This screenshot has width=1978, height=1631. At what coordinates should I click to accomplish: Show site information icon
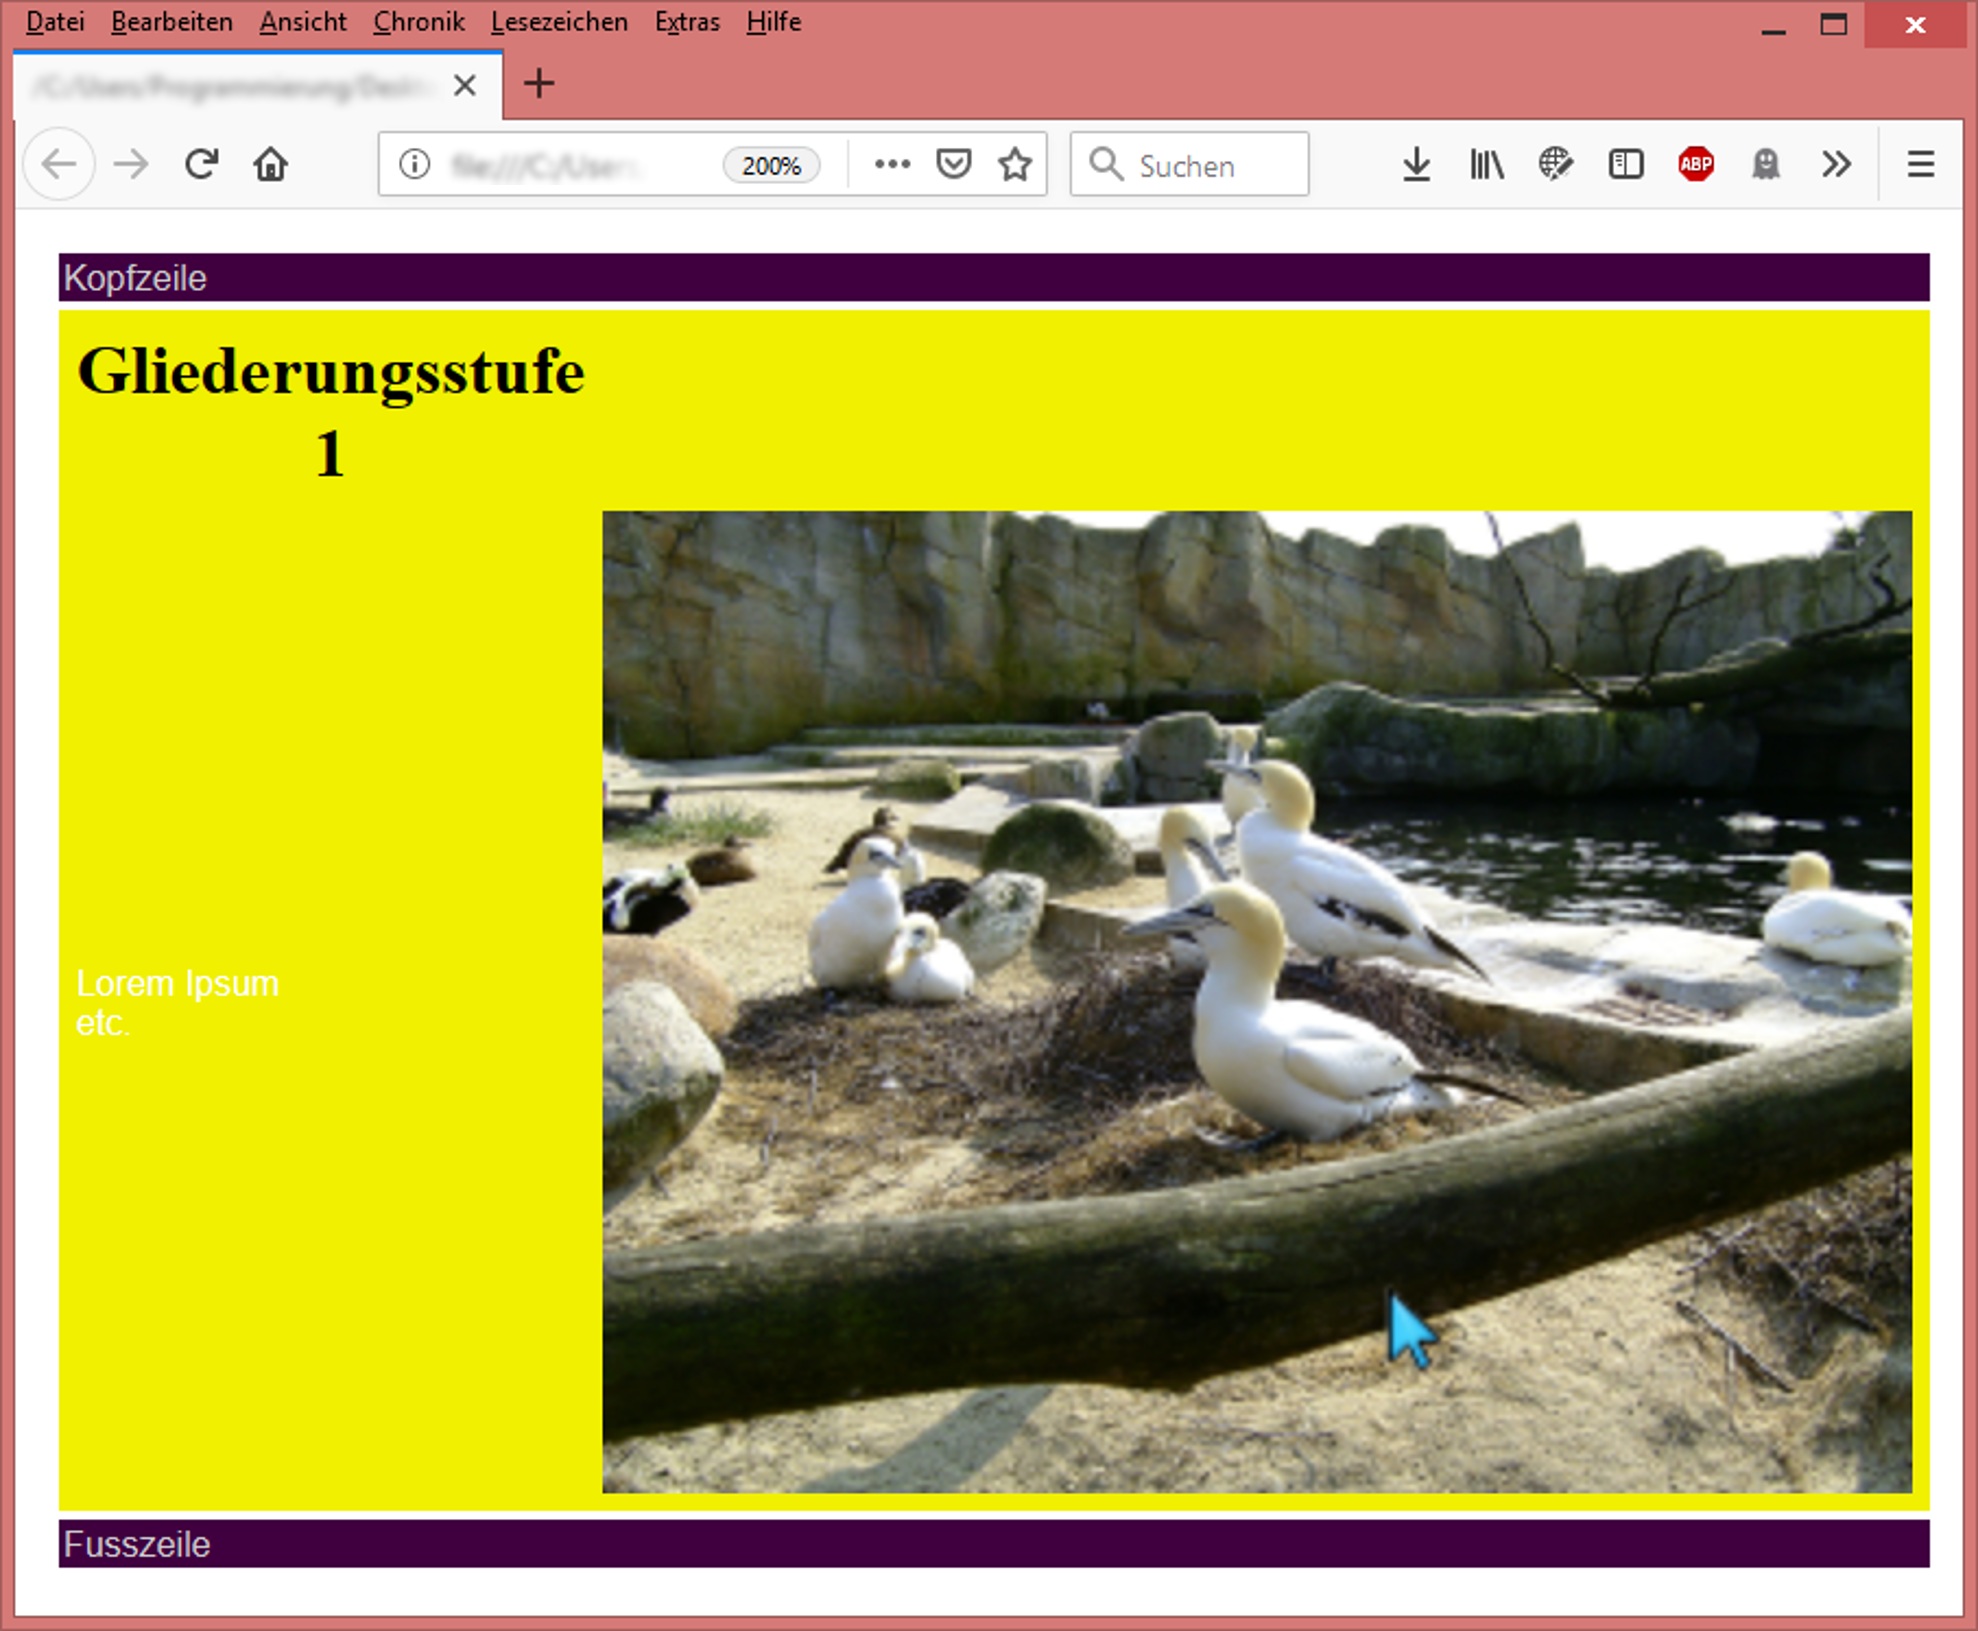(414, 164)
